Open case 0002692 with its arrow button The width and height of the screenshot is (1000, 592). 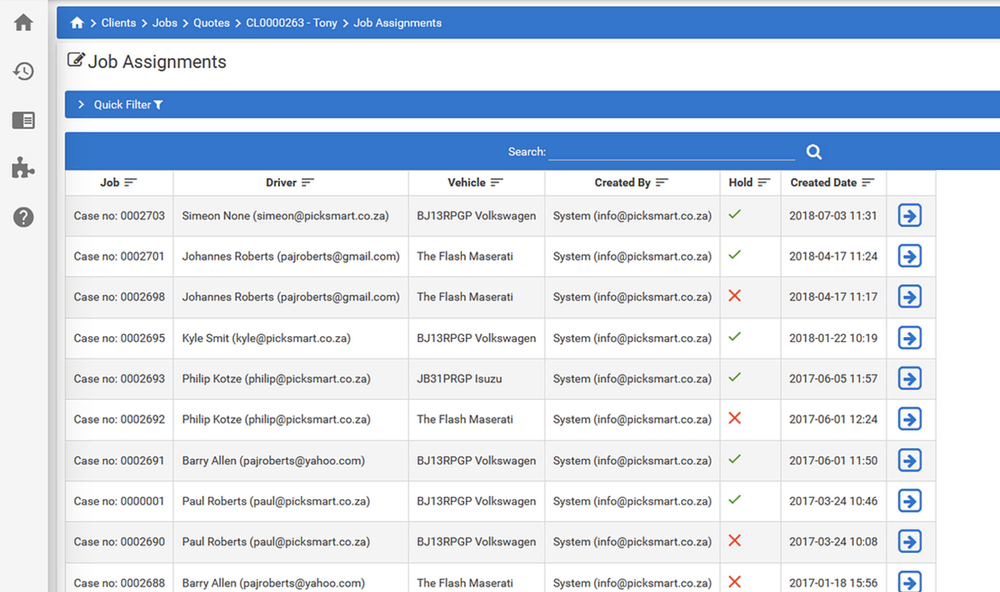tap(909, 419)
